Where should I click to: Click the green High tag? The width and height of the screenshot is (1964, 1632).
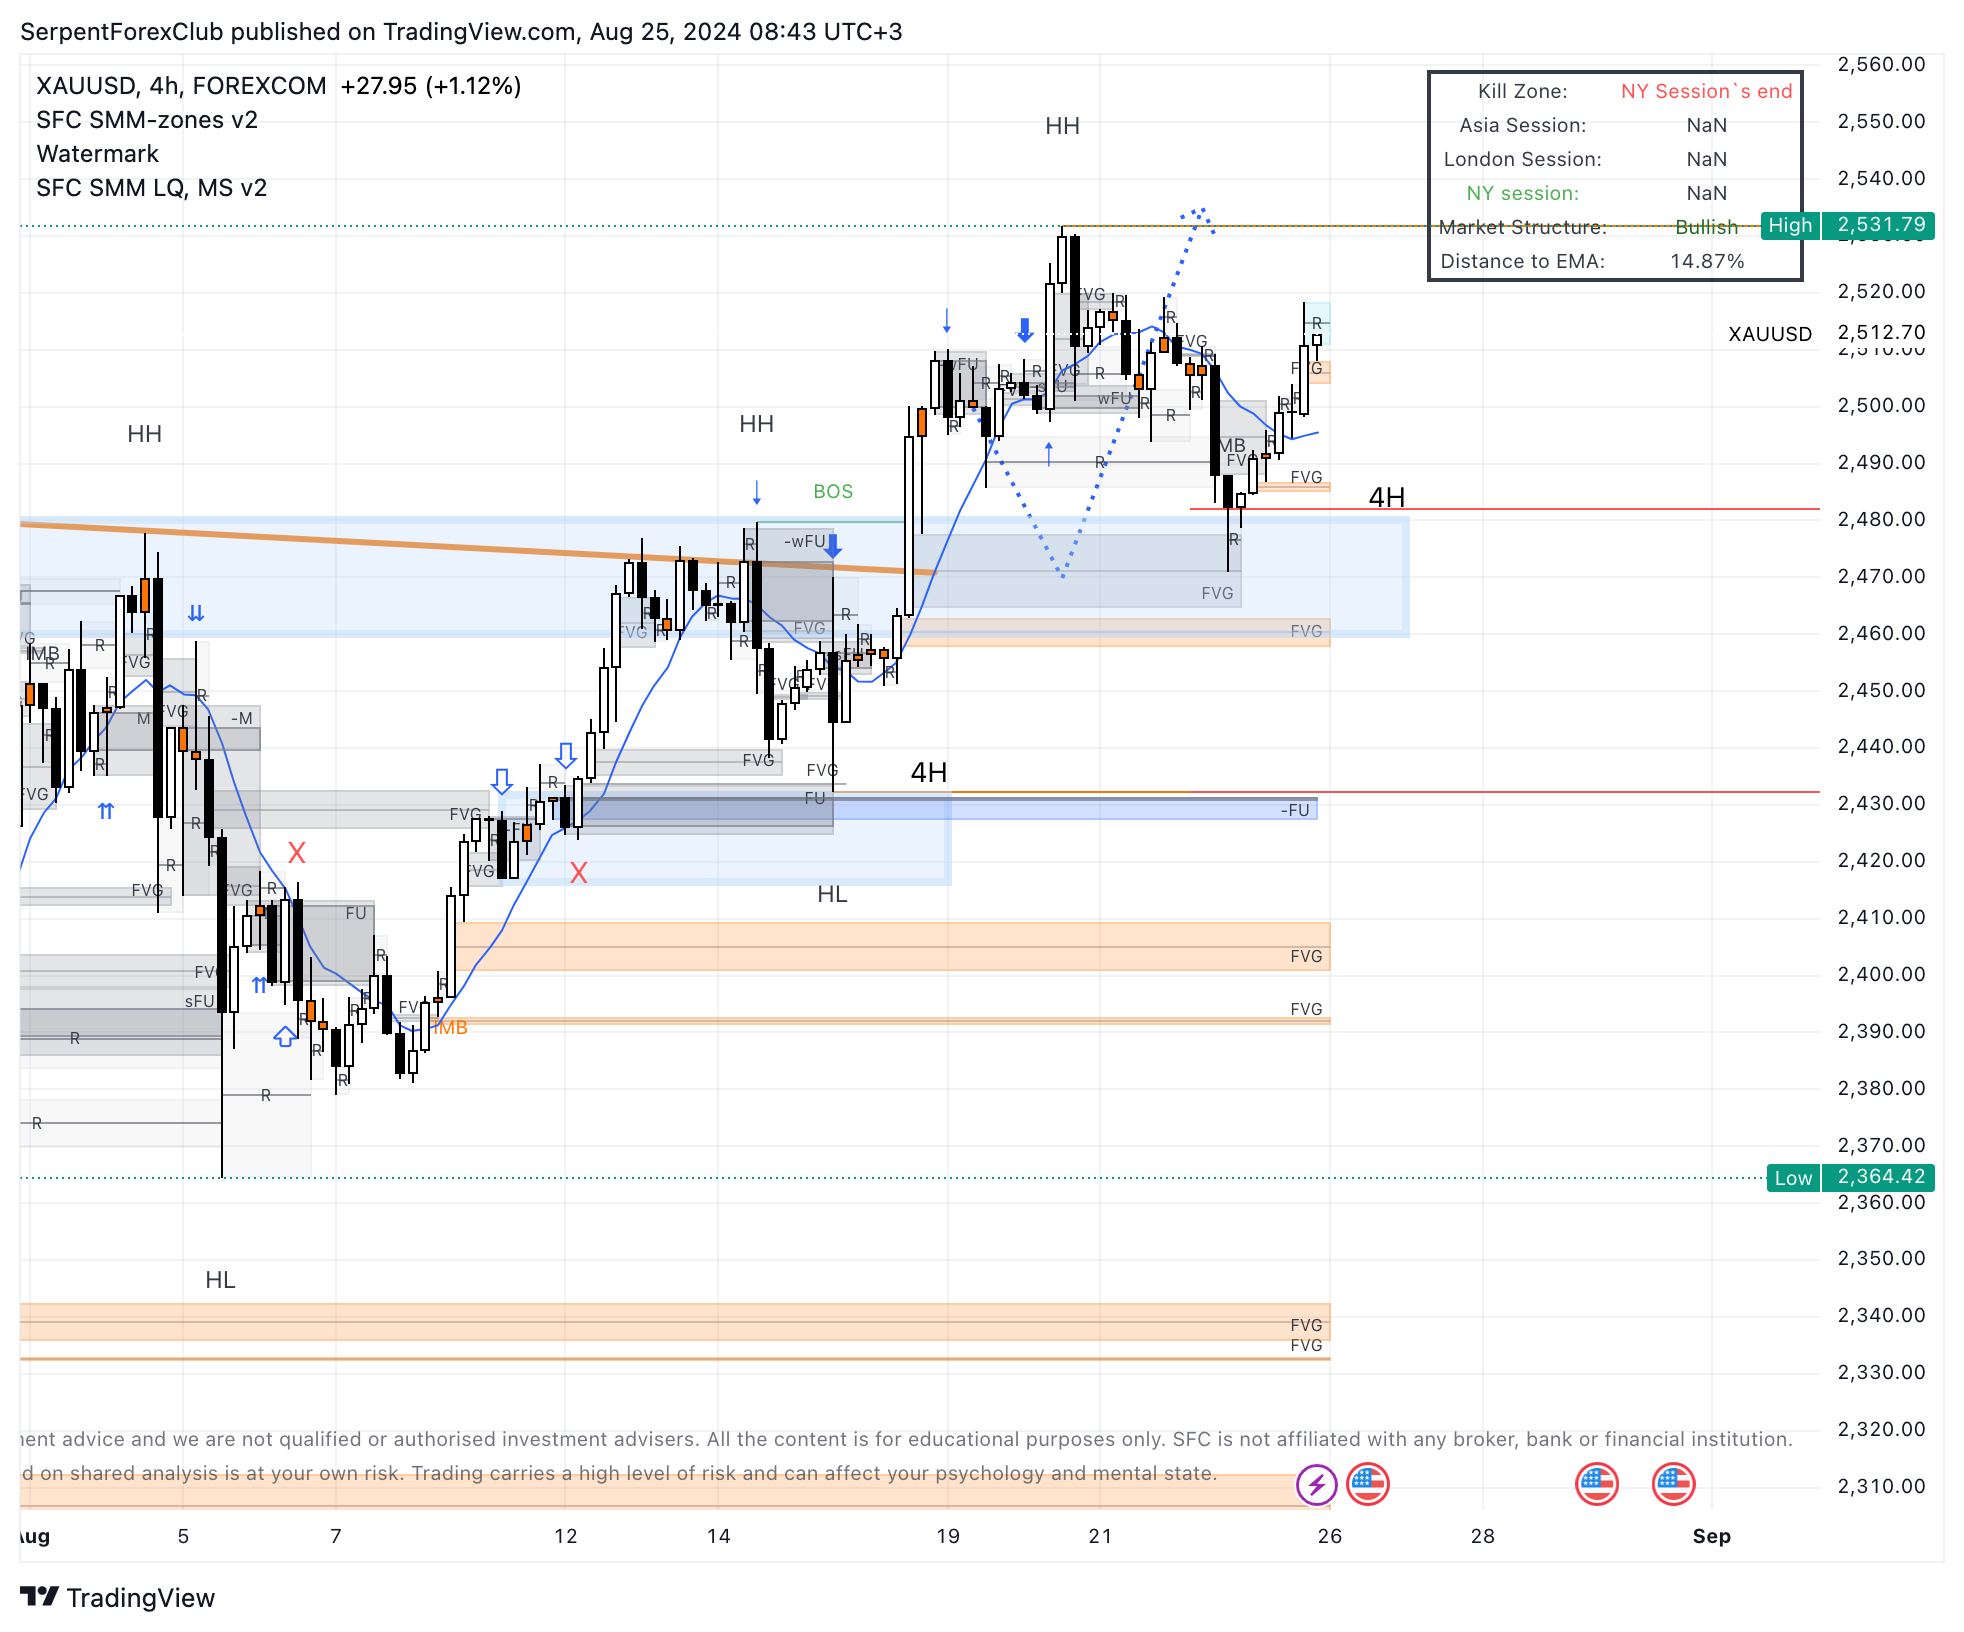[1790, 225]
